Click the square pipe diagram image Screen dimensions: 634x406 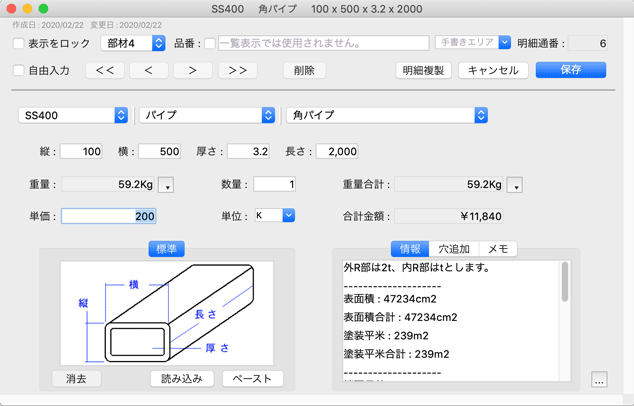(x=167, y=315)
